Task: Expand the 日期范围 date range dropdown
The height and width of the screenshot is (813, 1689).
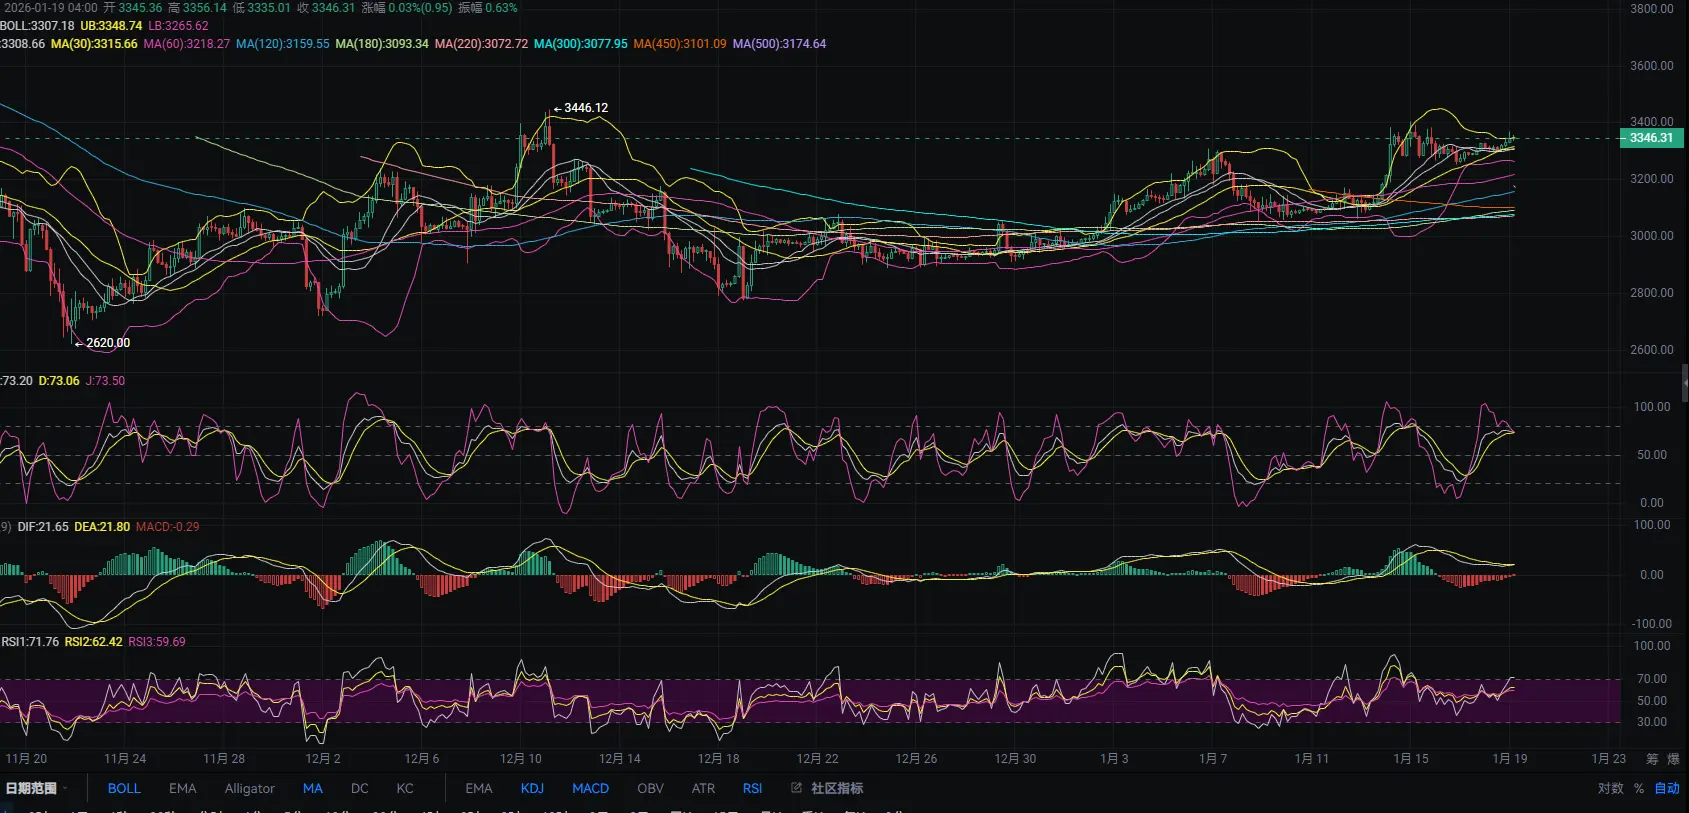Action: pos(36,788)
